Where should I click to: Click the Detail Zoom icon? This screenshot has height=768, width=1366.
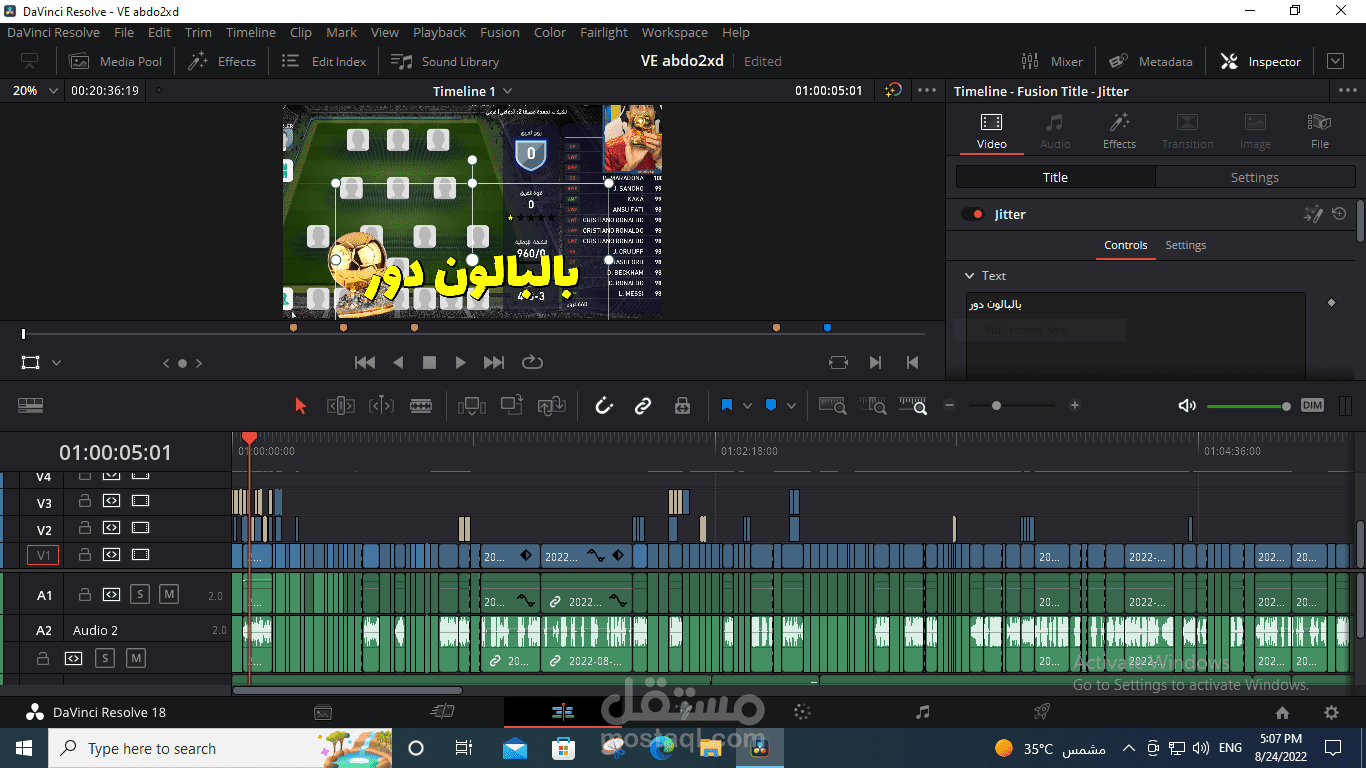[872, 405]
